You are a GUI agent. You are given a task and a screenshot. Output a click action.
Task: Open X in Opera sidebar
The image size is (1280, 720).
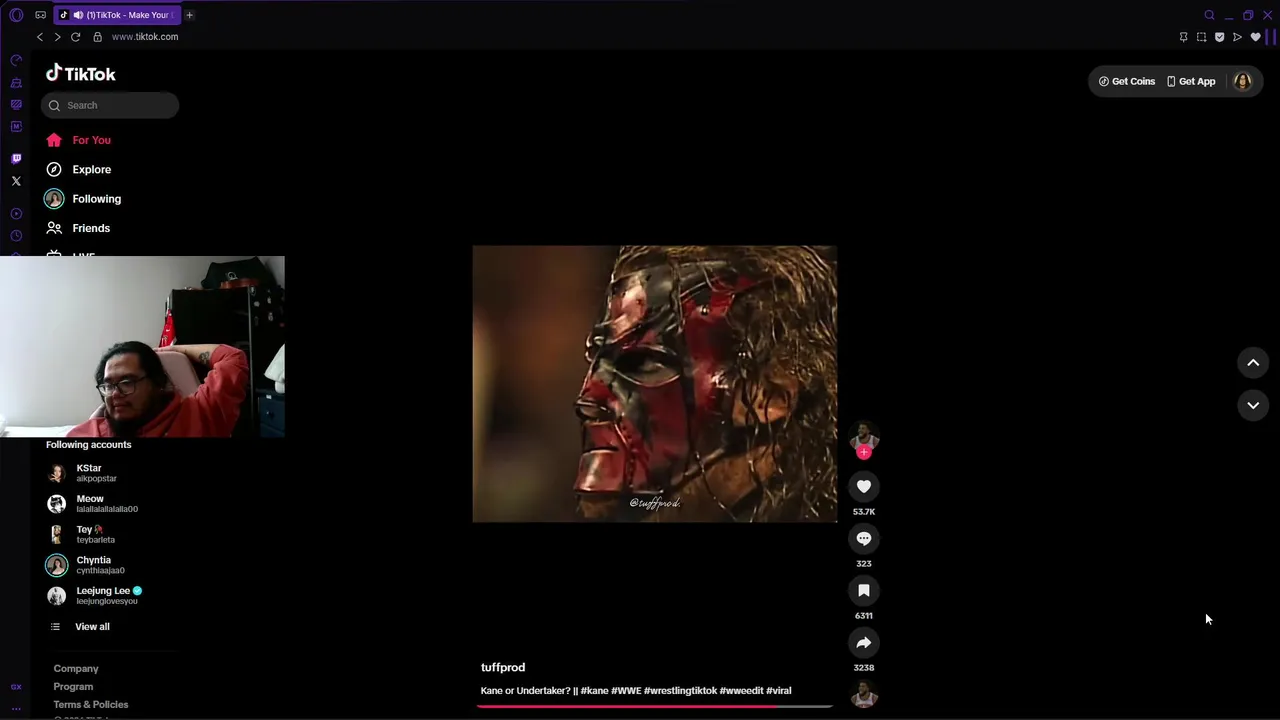[x=16, y=181]
